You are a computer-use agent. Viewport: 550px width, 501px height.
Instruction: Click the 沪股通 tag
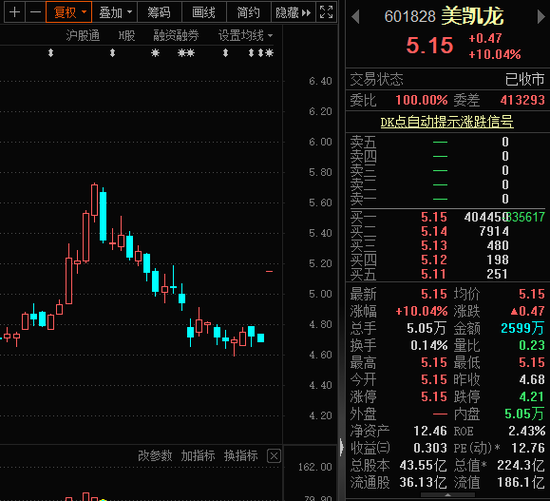coord(83,35)
